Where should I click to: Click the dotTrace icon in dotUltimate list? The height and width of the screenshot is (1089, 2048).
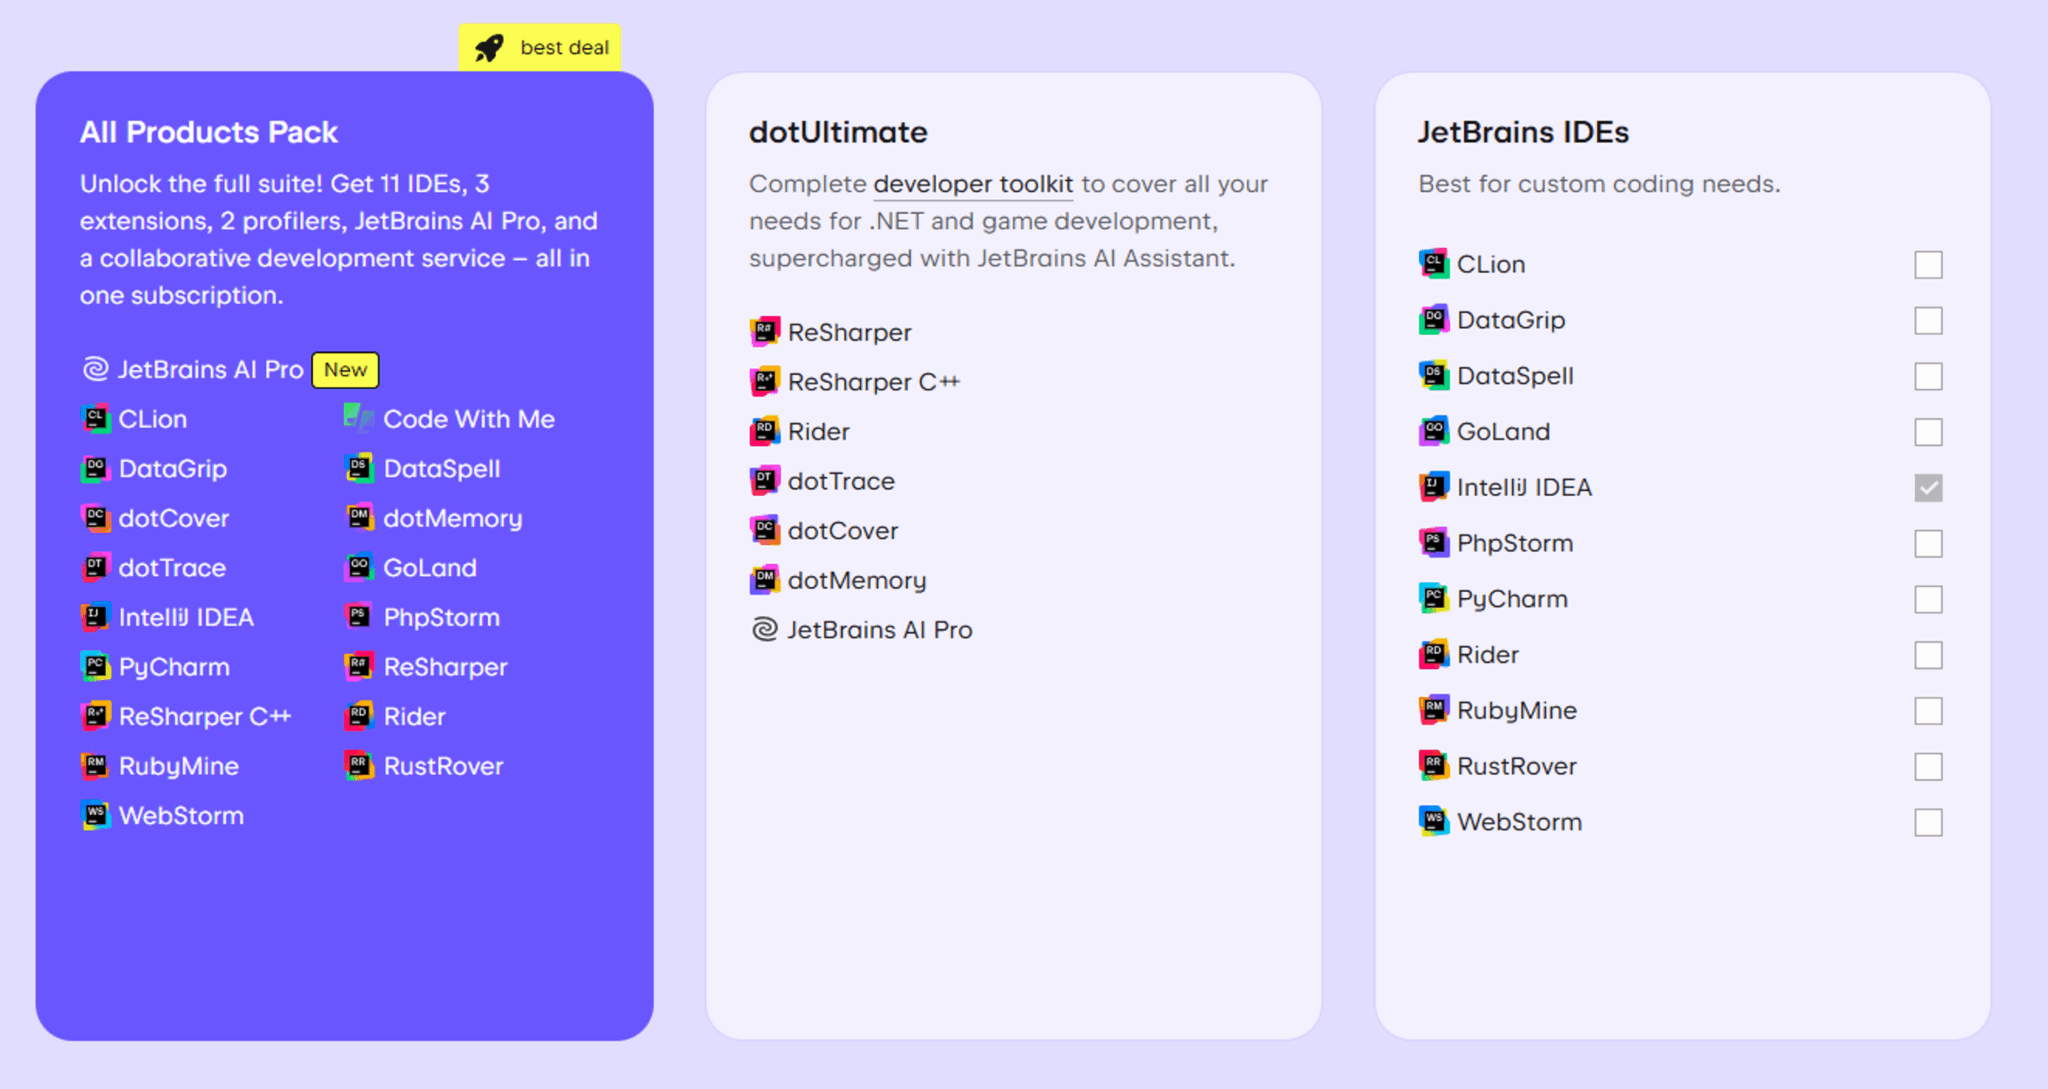coord(764,480)
